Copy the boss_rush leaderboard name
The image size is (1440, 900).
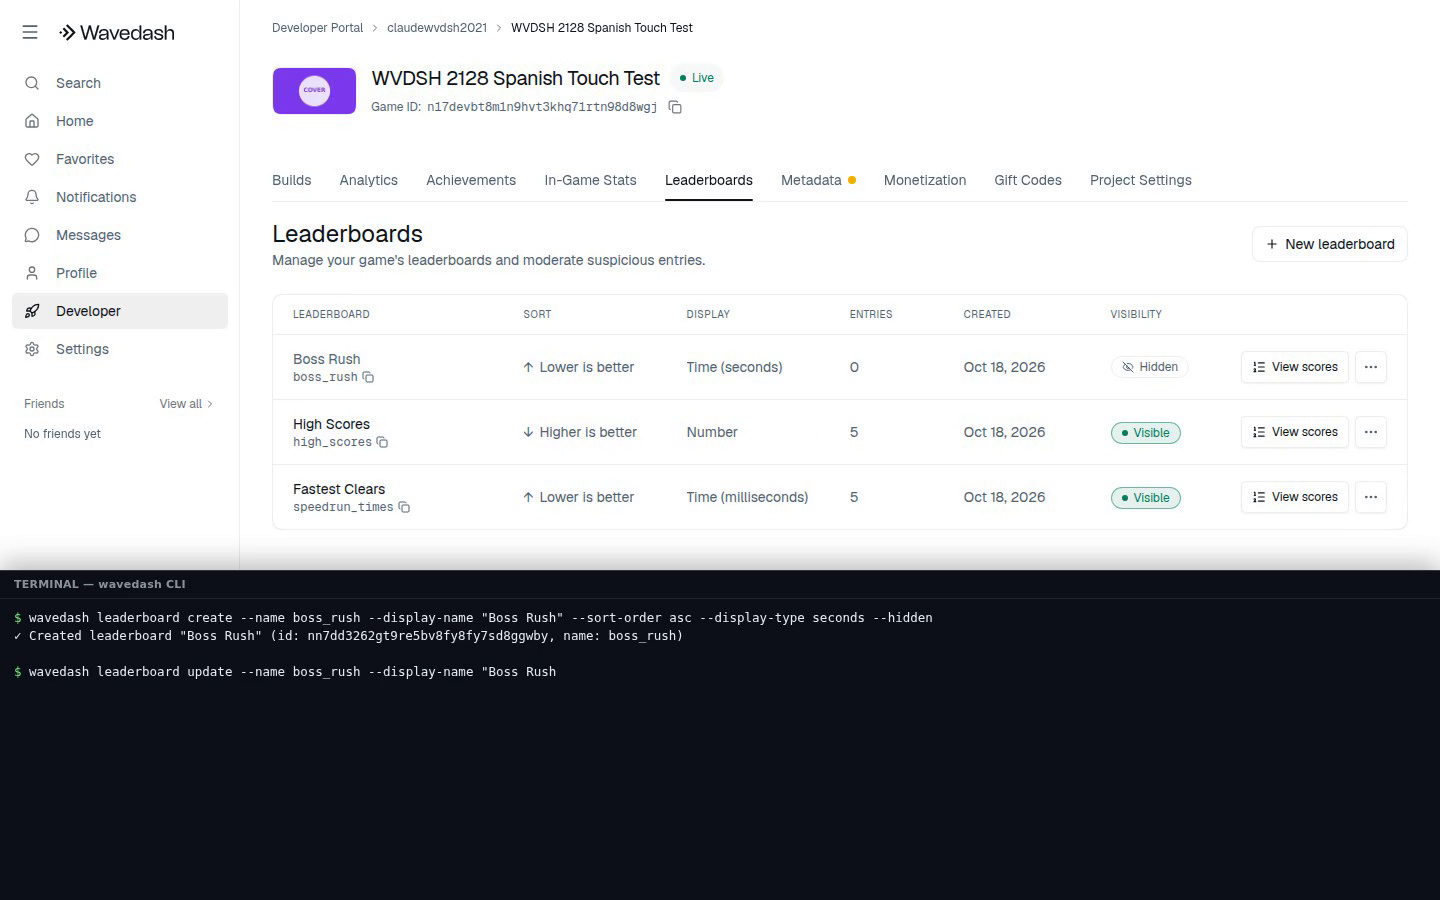point(368,377)
